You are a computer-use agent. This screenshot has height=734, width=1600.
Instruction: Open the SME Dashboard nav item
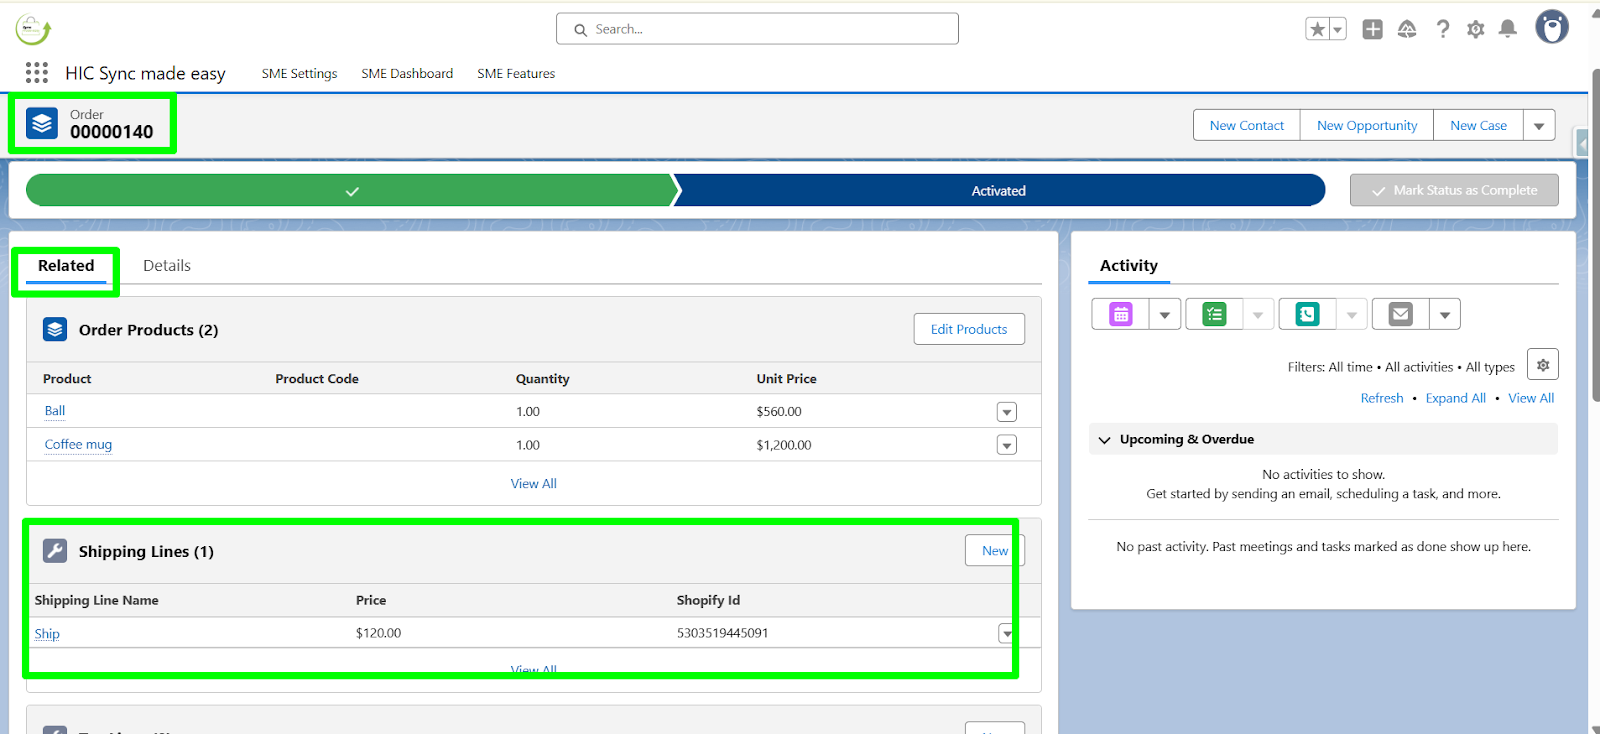(407, 74)
